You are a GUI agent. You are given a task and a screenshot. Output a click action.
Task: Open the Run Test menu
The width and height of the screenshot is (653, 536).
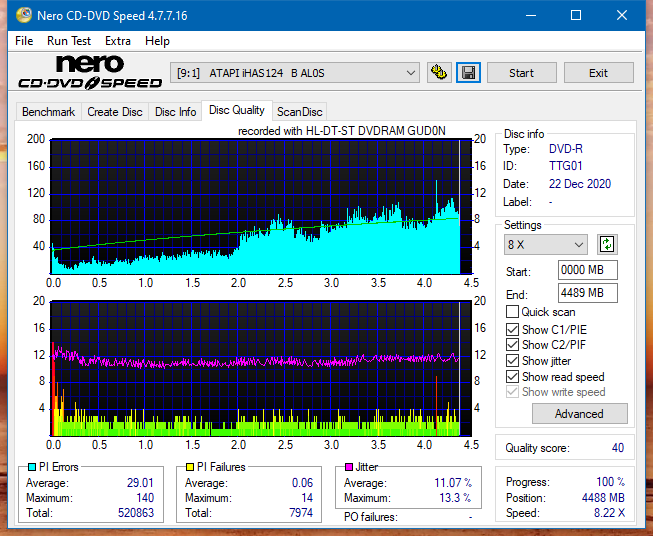(x=69, y=41)
